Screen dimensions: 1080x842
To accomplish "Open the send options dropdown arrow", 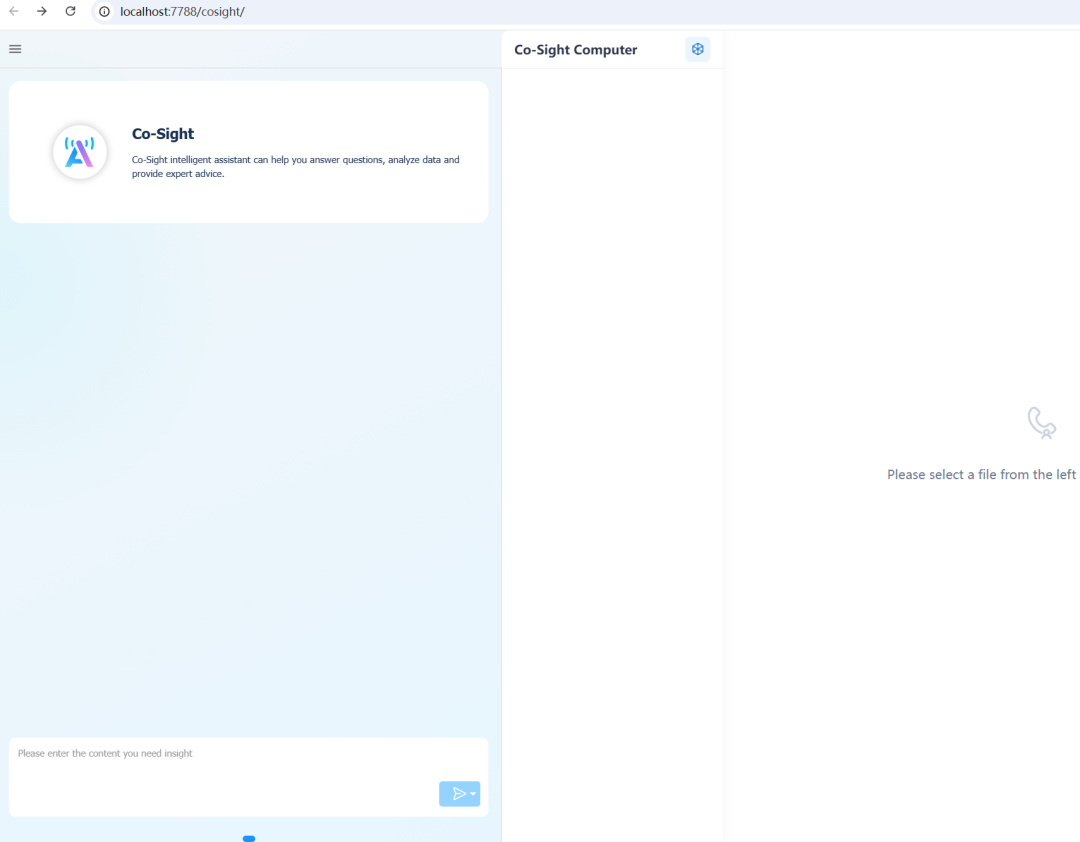I will pos(473,794).
